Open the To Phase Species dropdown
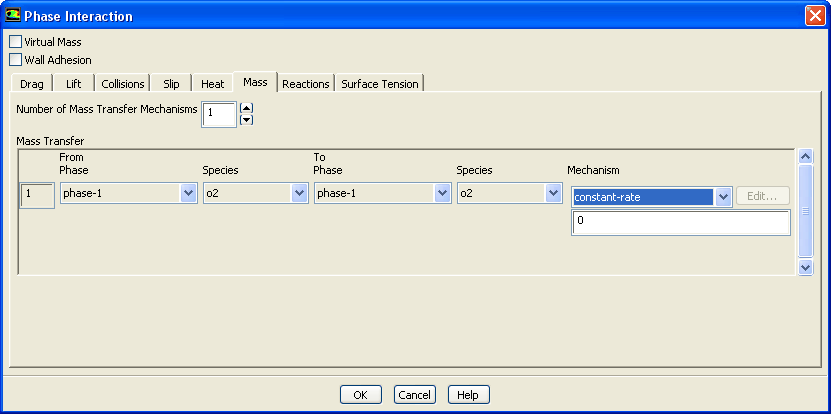 pyautogui.click(x=552, y=194)
